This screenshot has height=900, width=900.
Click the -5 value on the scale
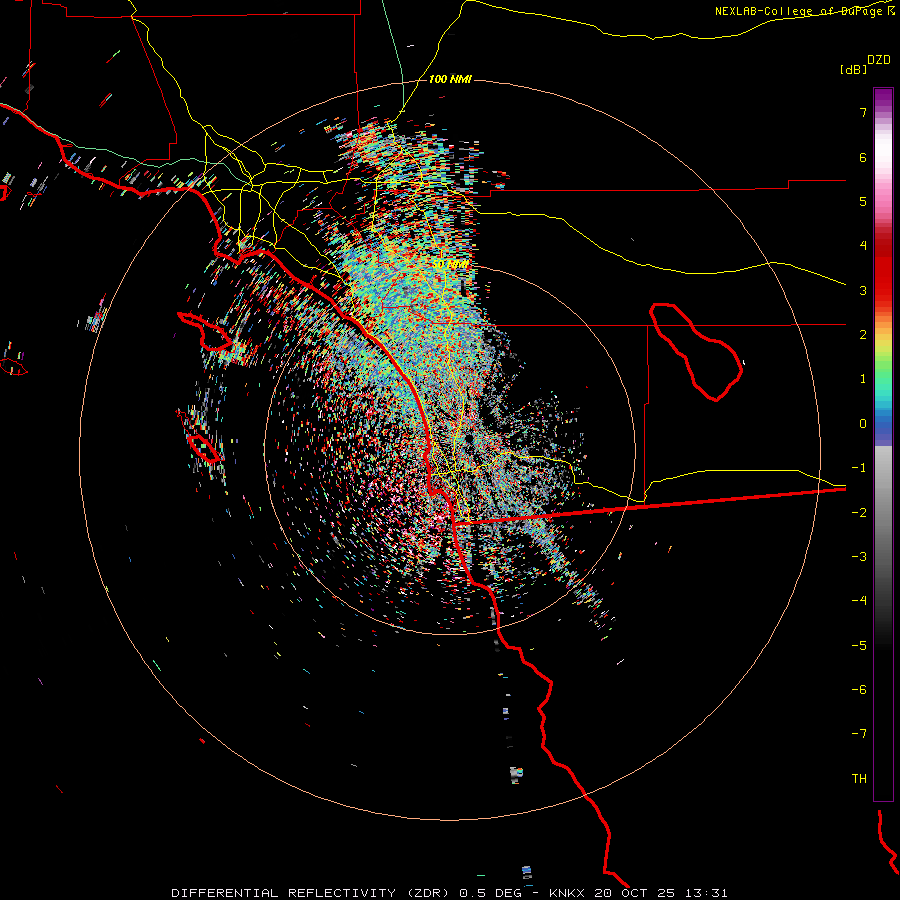point(859,646)
